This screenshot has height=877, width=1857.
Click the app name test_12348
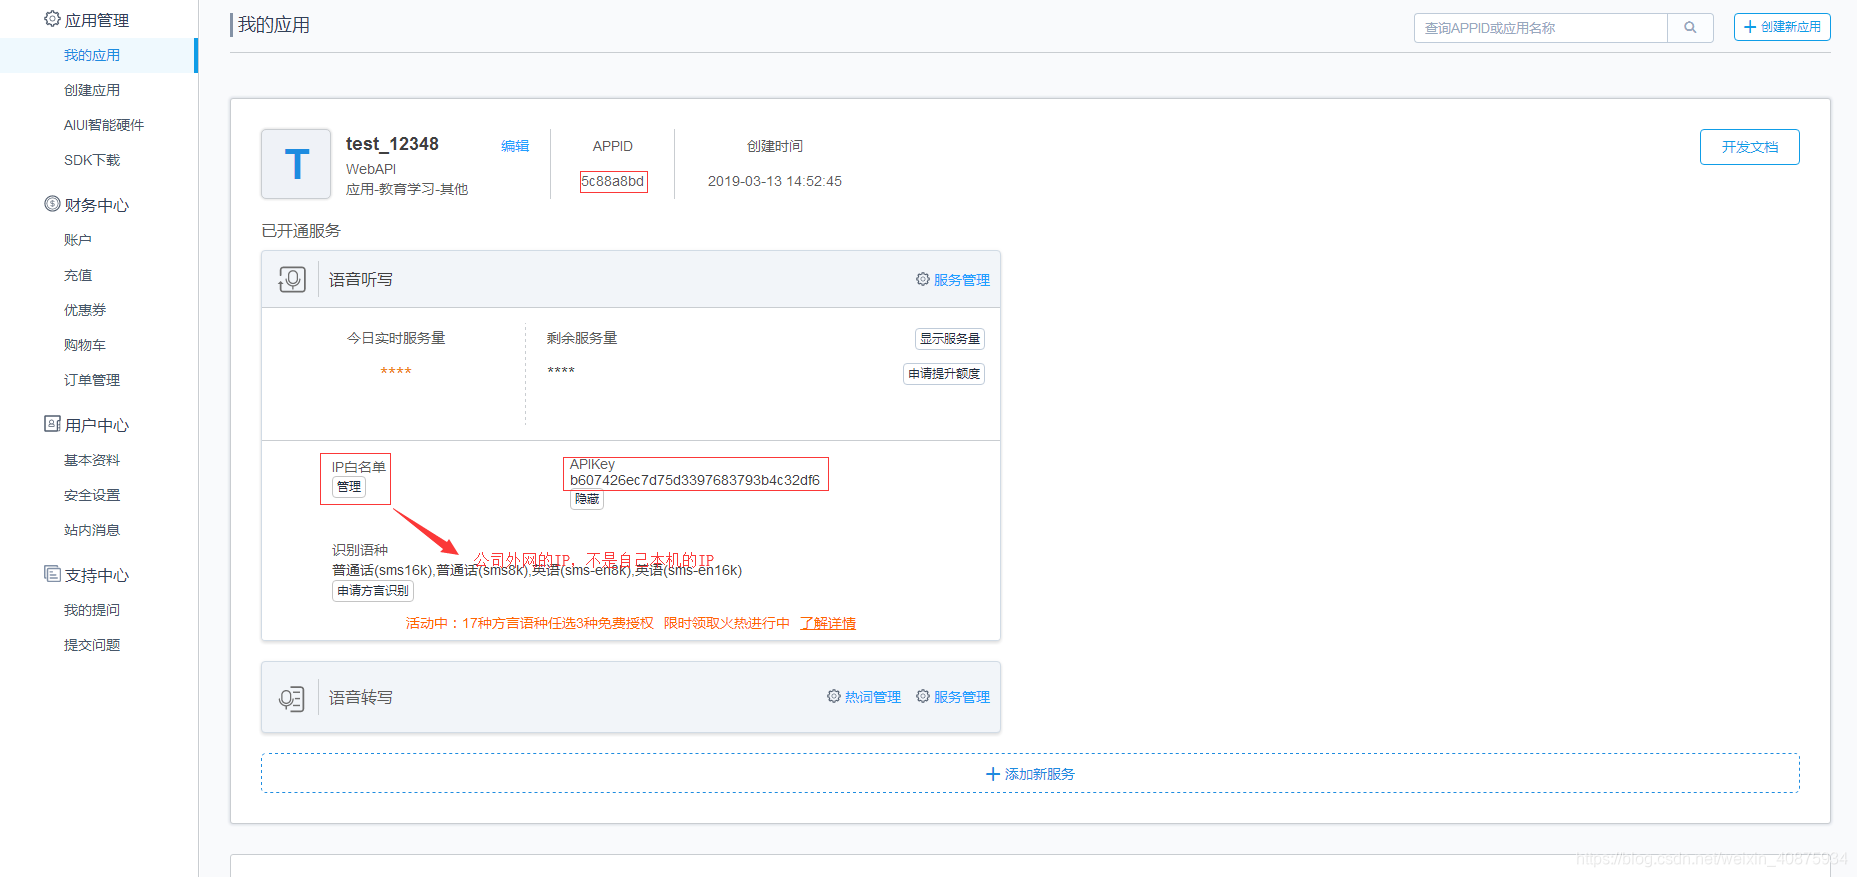coord(392,144)
